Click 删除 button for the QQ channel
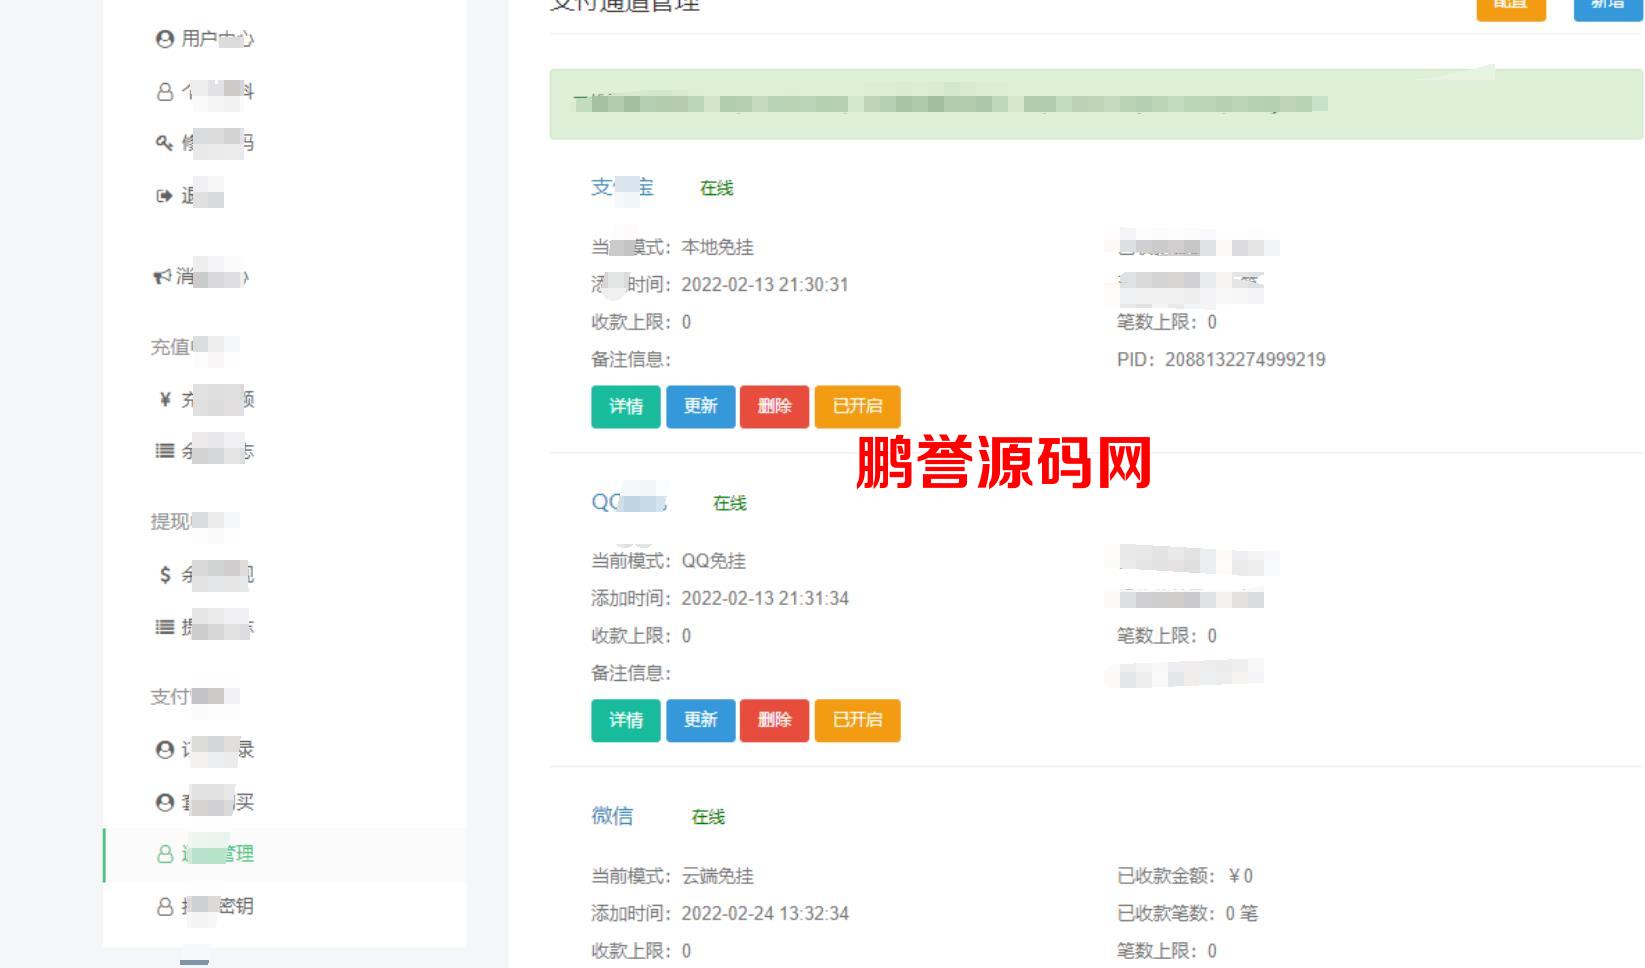1645x968 pixels. click(x=774, y=720)
